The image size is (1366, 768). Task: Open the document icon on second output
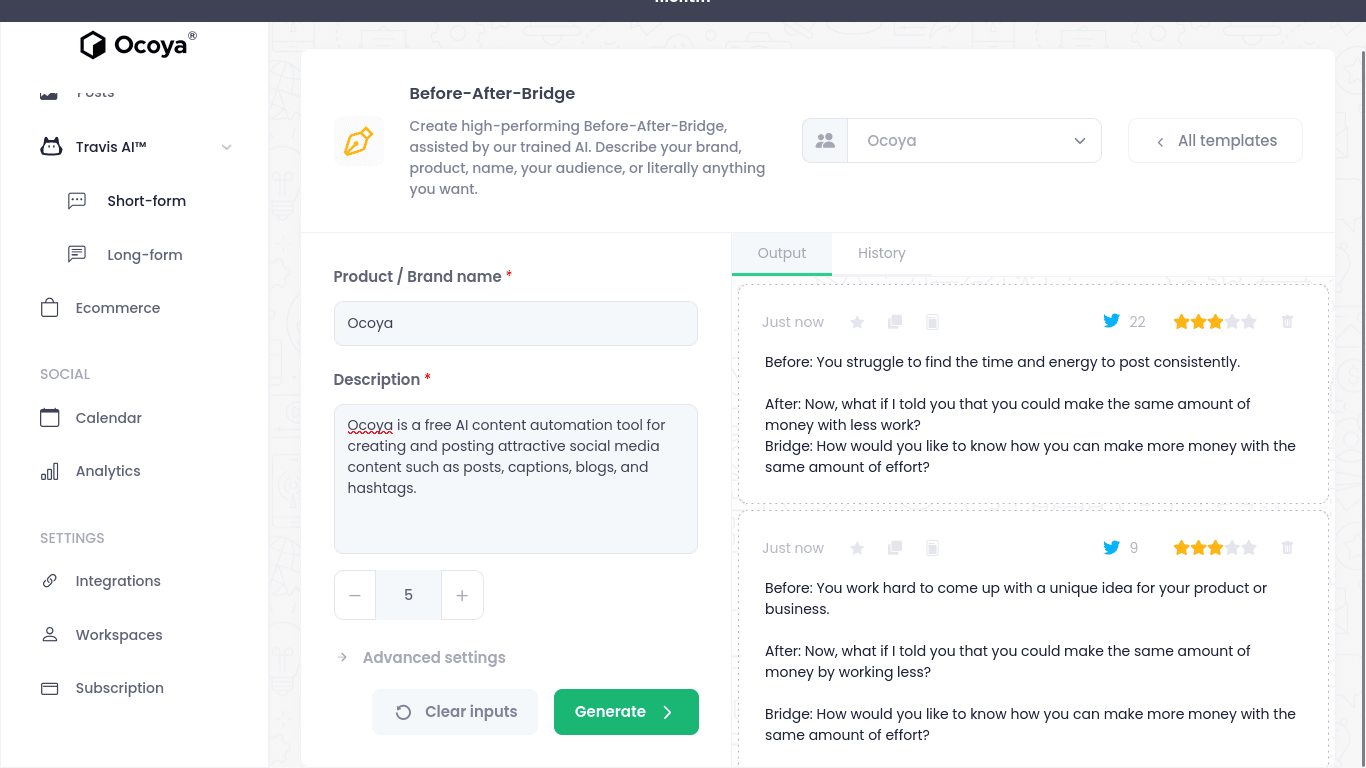932,548
